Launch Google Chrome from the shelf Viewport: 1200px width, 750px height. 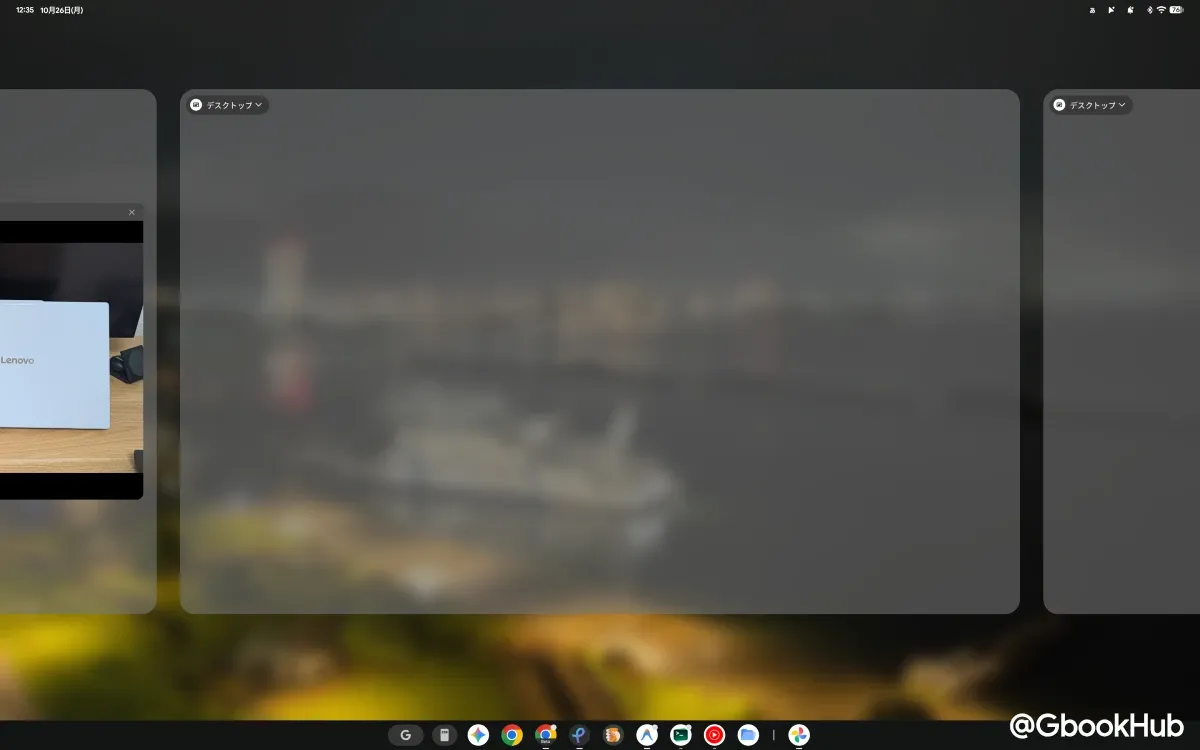[x=512, y=735]
